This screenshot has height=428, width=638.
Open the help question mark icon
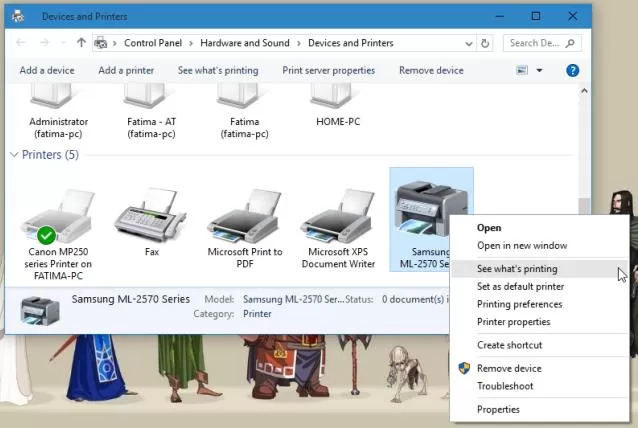coord(572,70)
